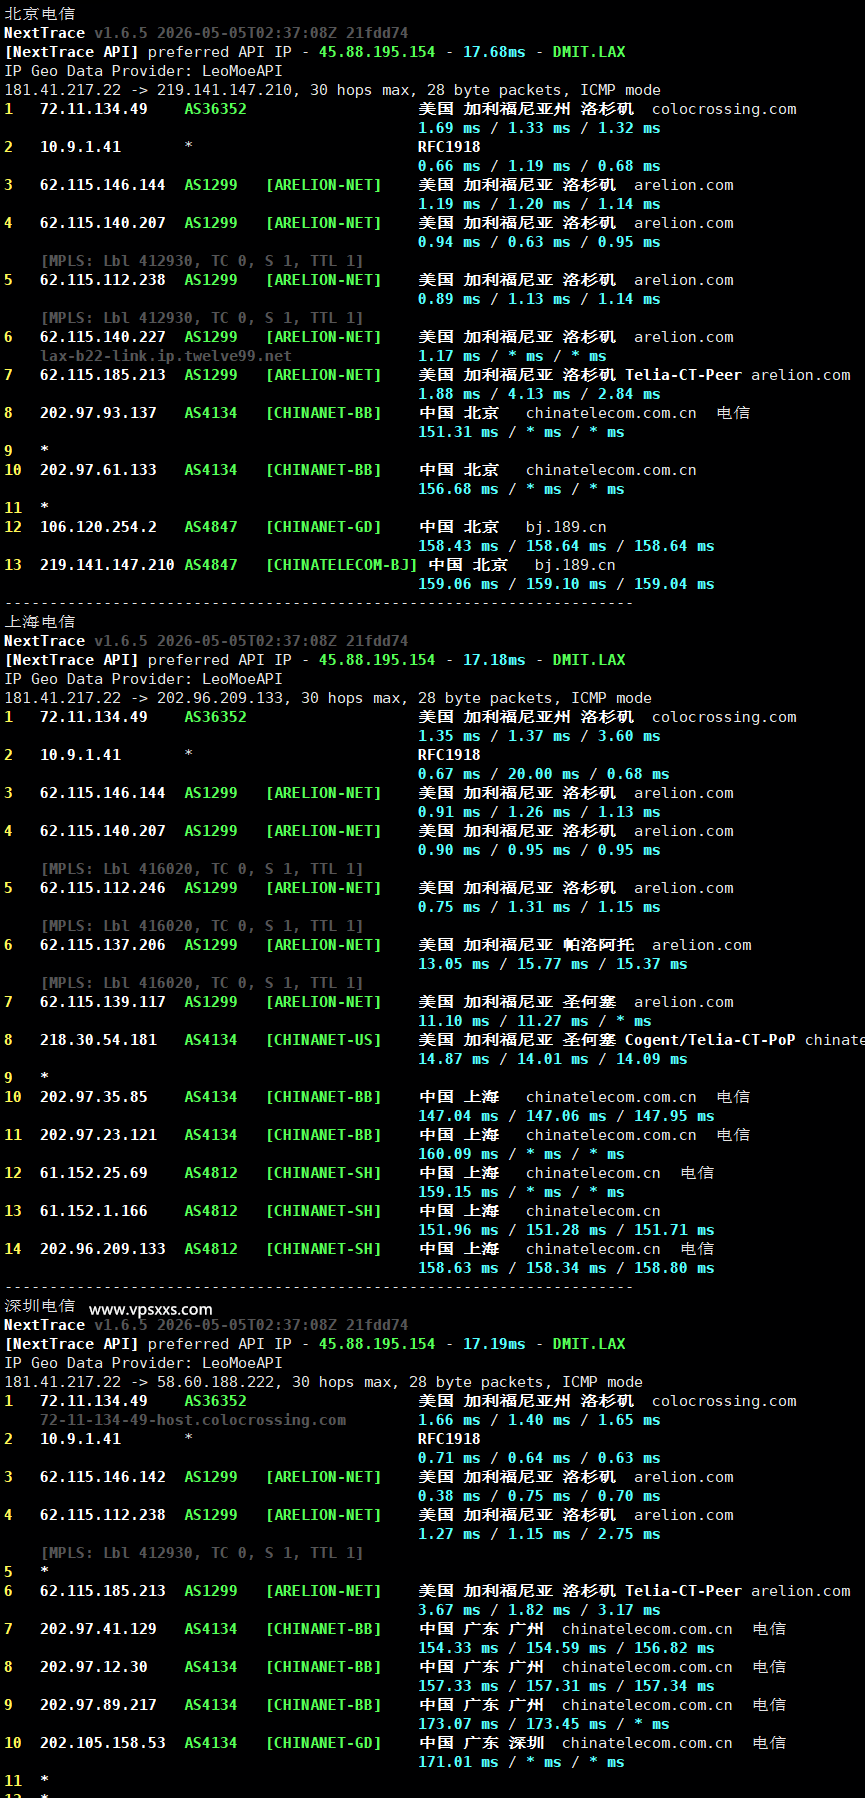
Task: Click hop IP 202.97.61.133
Action: pyautogui.click(x=98, y=470)
